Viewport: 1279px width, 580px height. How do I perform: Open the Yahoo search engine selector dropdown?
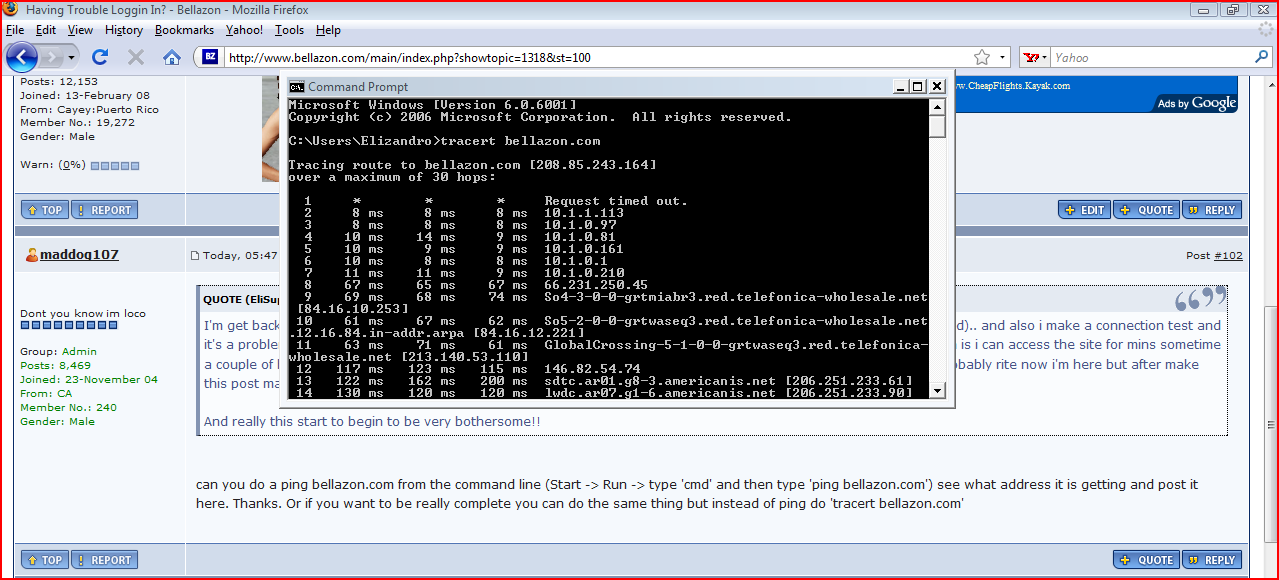click(x=1036, y=57)
